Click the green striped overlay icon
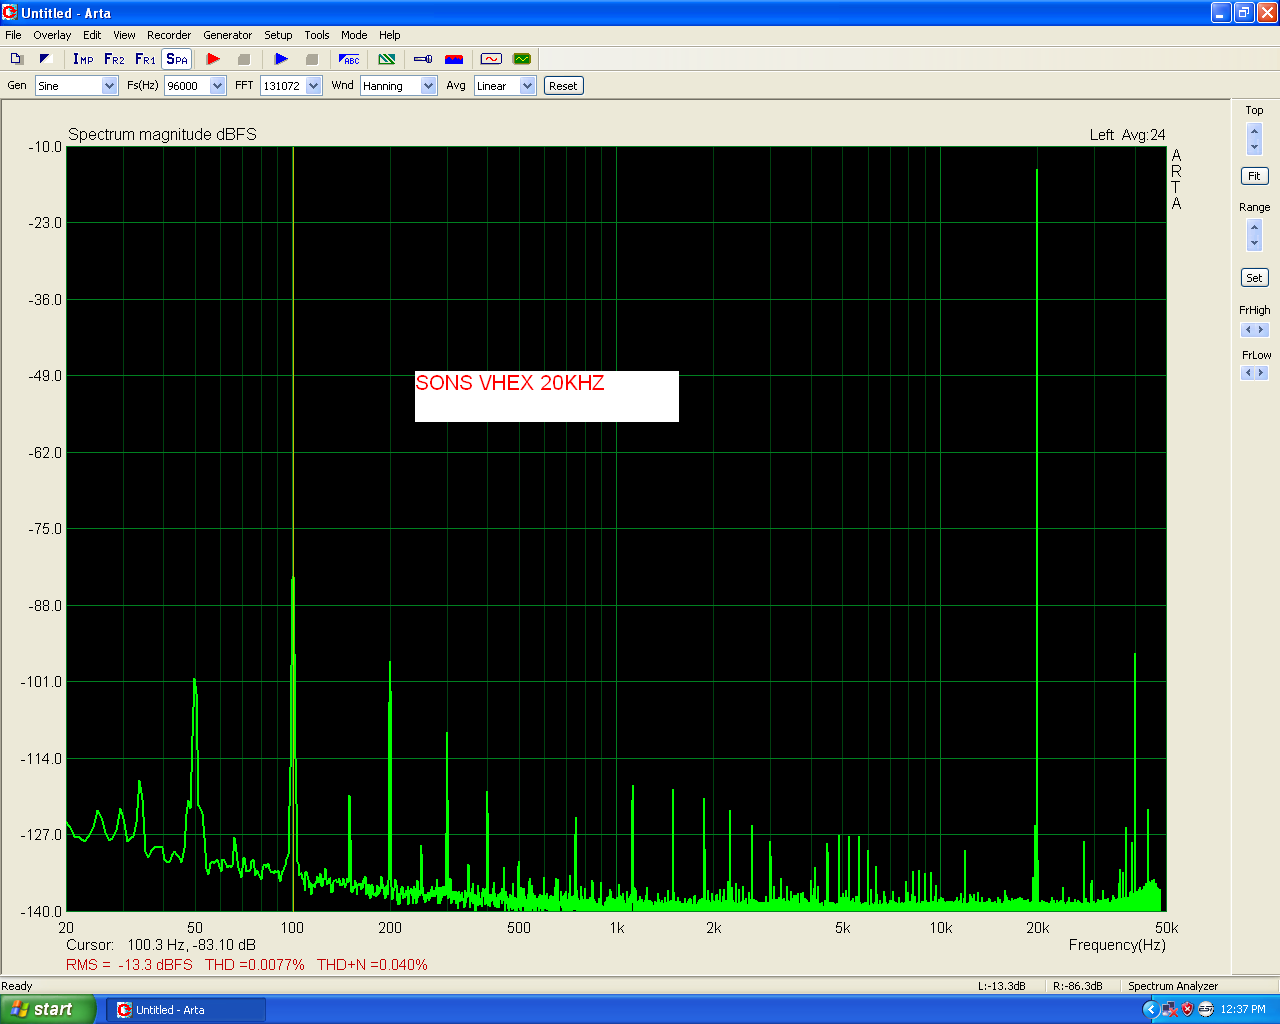1280x1024 pixels. pyautogui.click(x=387, y=59)
